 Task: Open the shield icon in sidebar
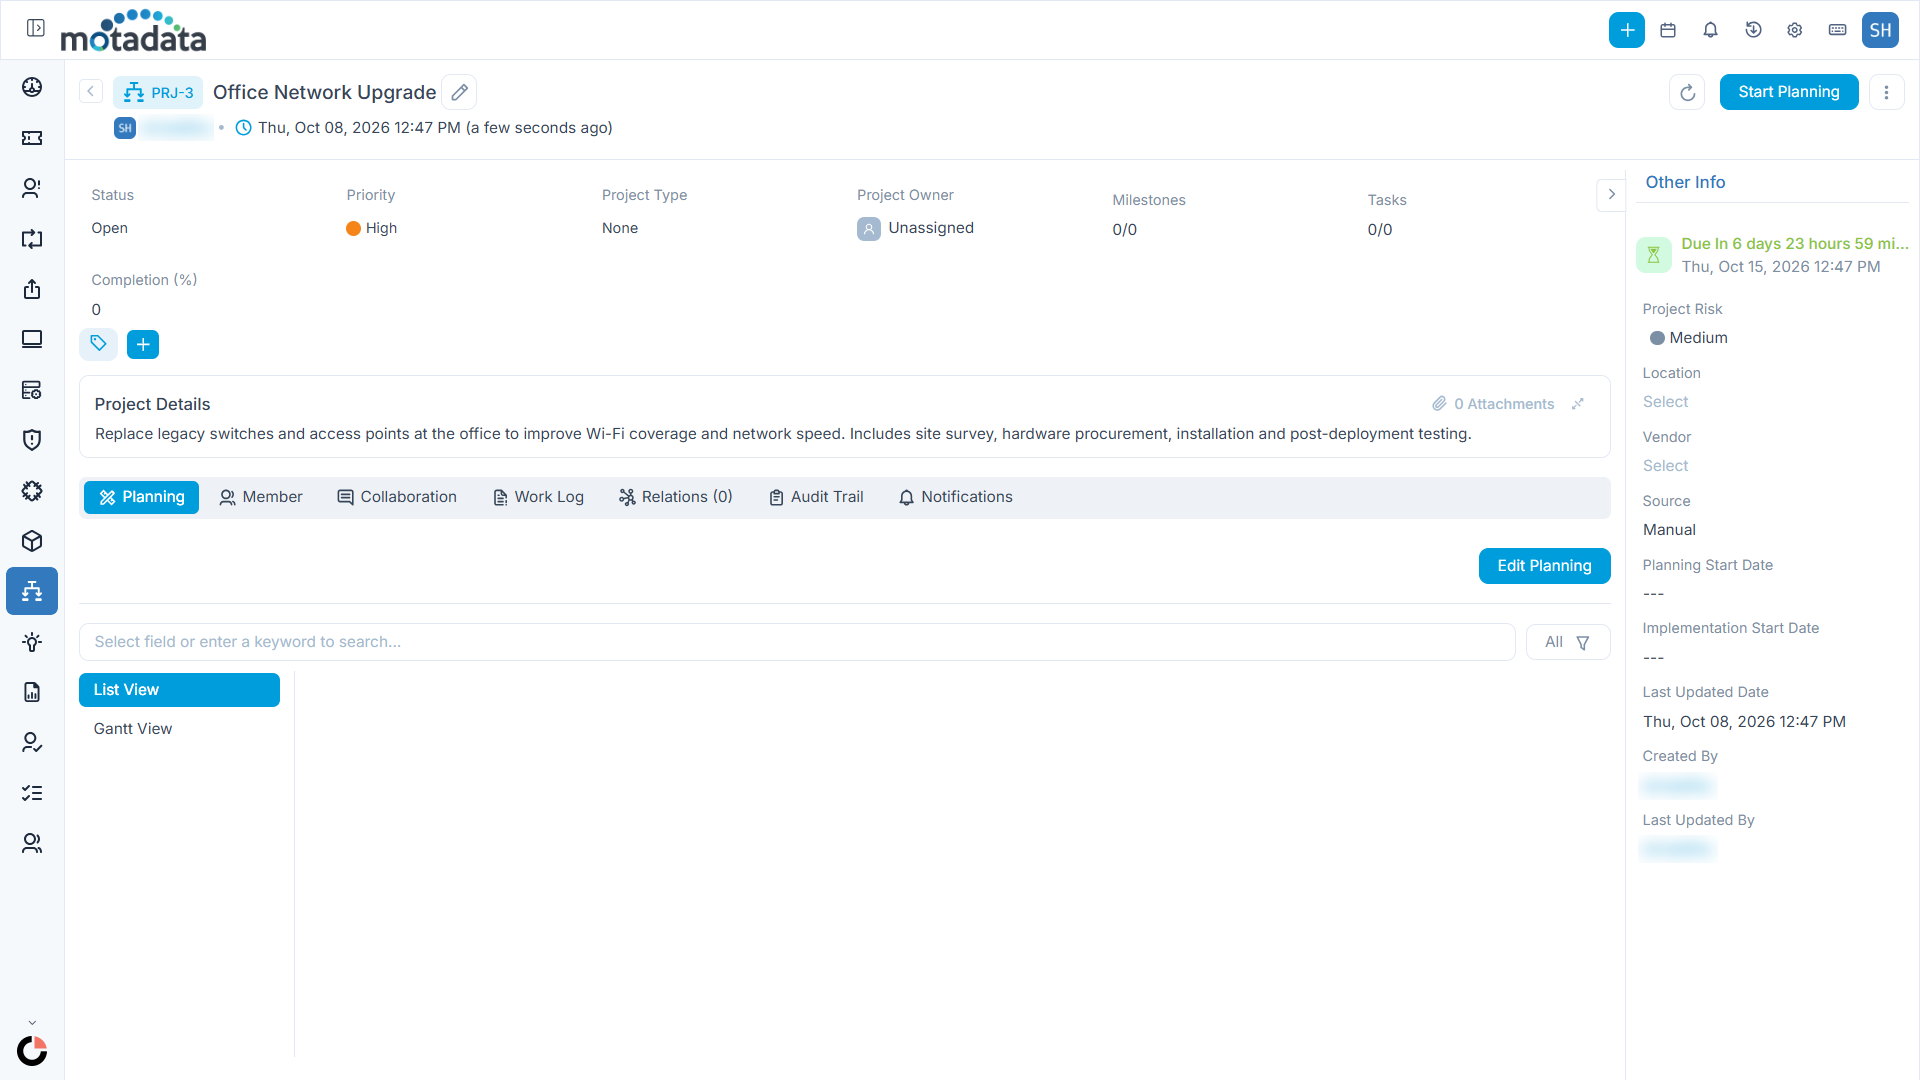(x=32, y=440)
